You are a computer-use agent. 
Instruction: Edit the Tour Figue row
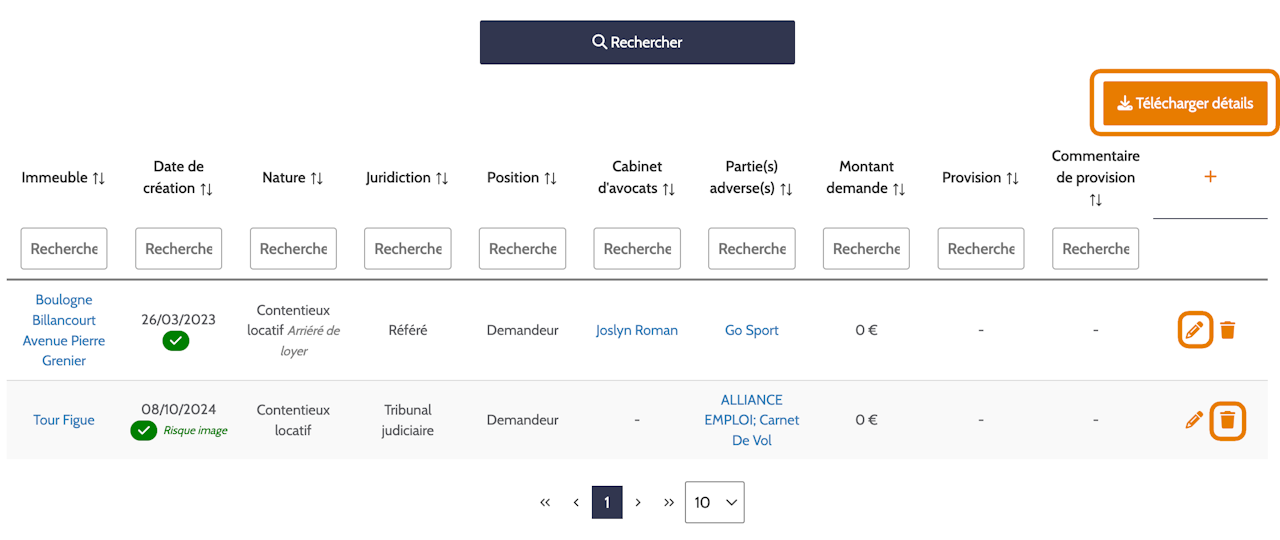point(1194,420)
